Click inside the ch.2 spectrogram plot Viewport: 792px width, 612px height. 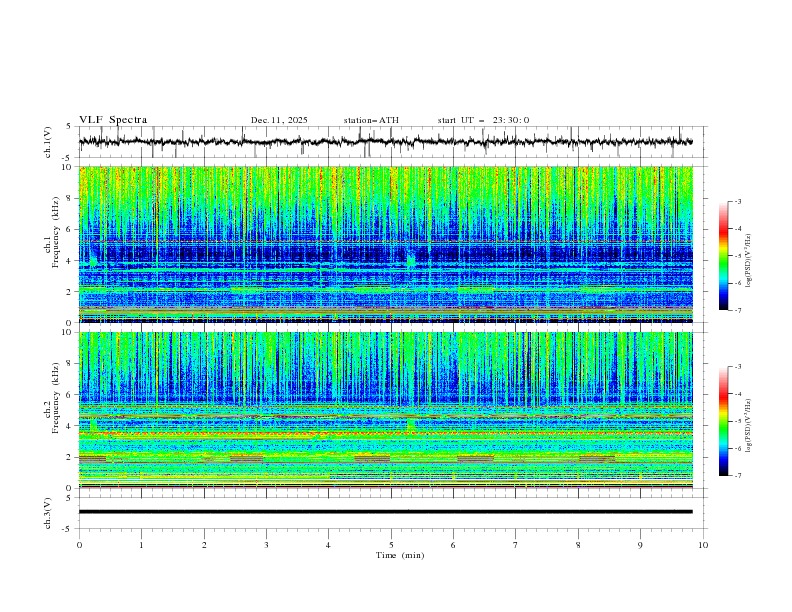[385, 410]
